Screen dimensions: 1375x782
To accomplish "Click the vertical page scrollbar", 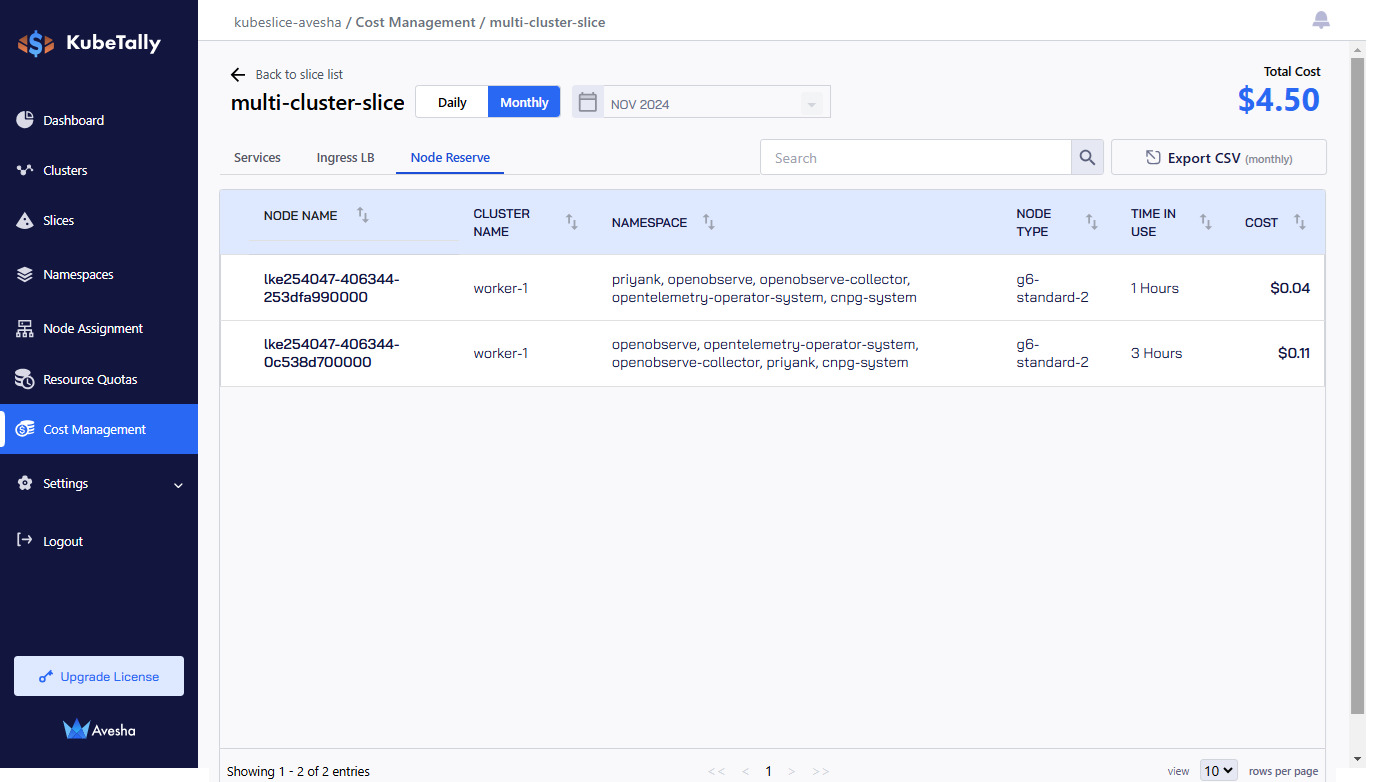I will (x=1357, y=386).
